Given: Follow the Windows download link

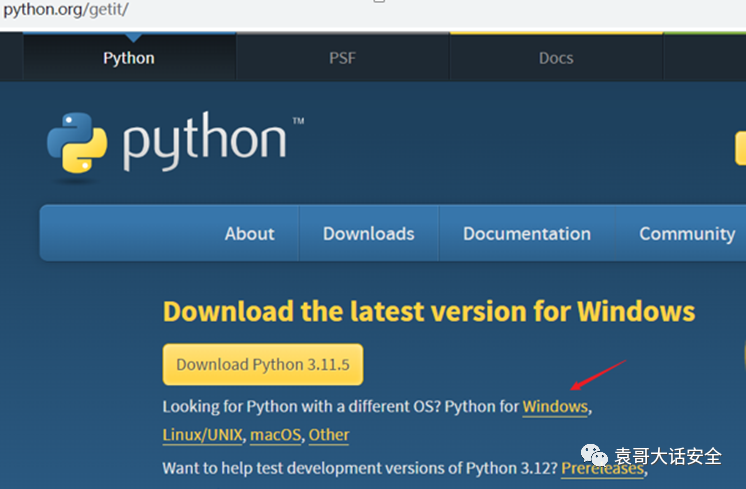Looking at the screenshot, I should (555, 407).
